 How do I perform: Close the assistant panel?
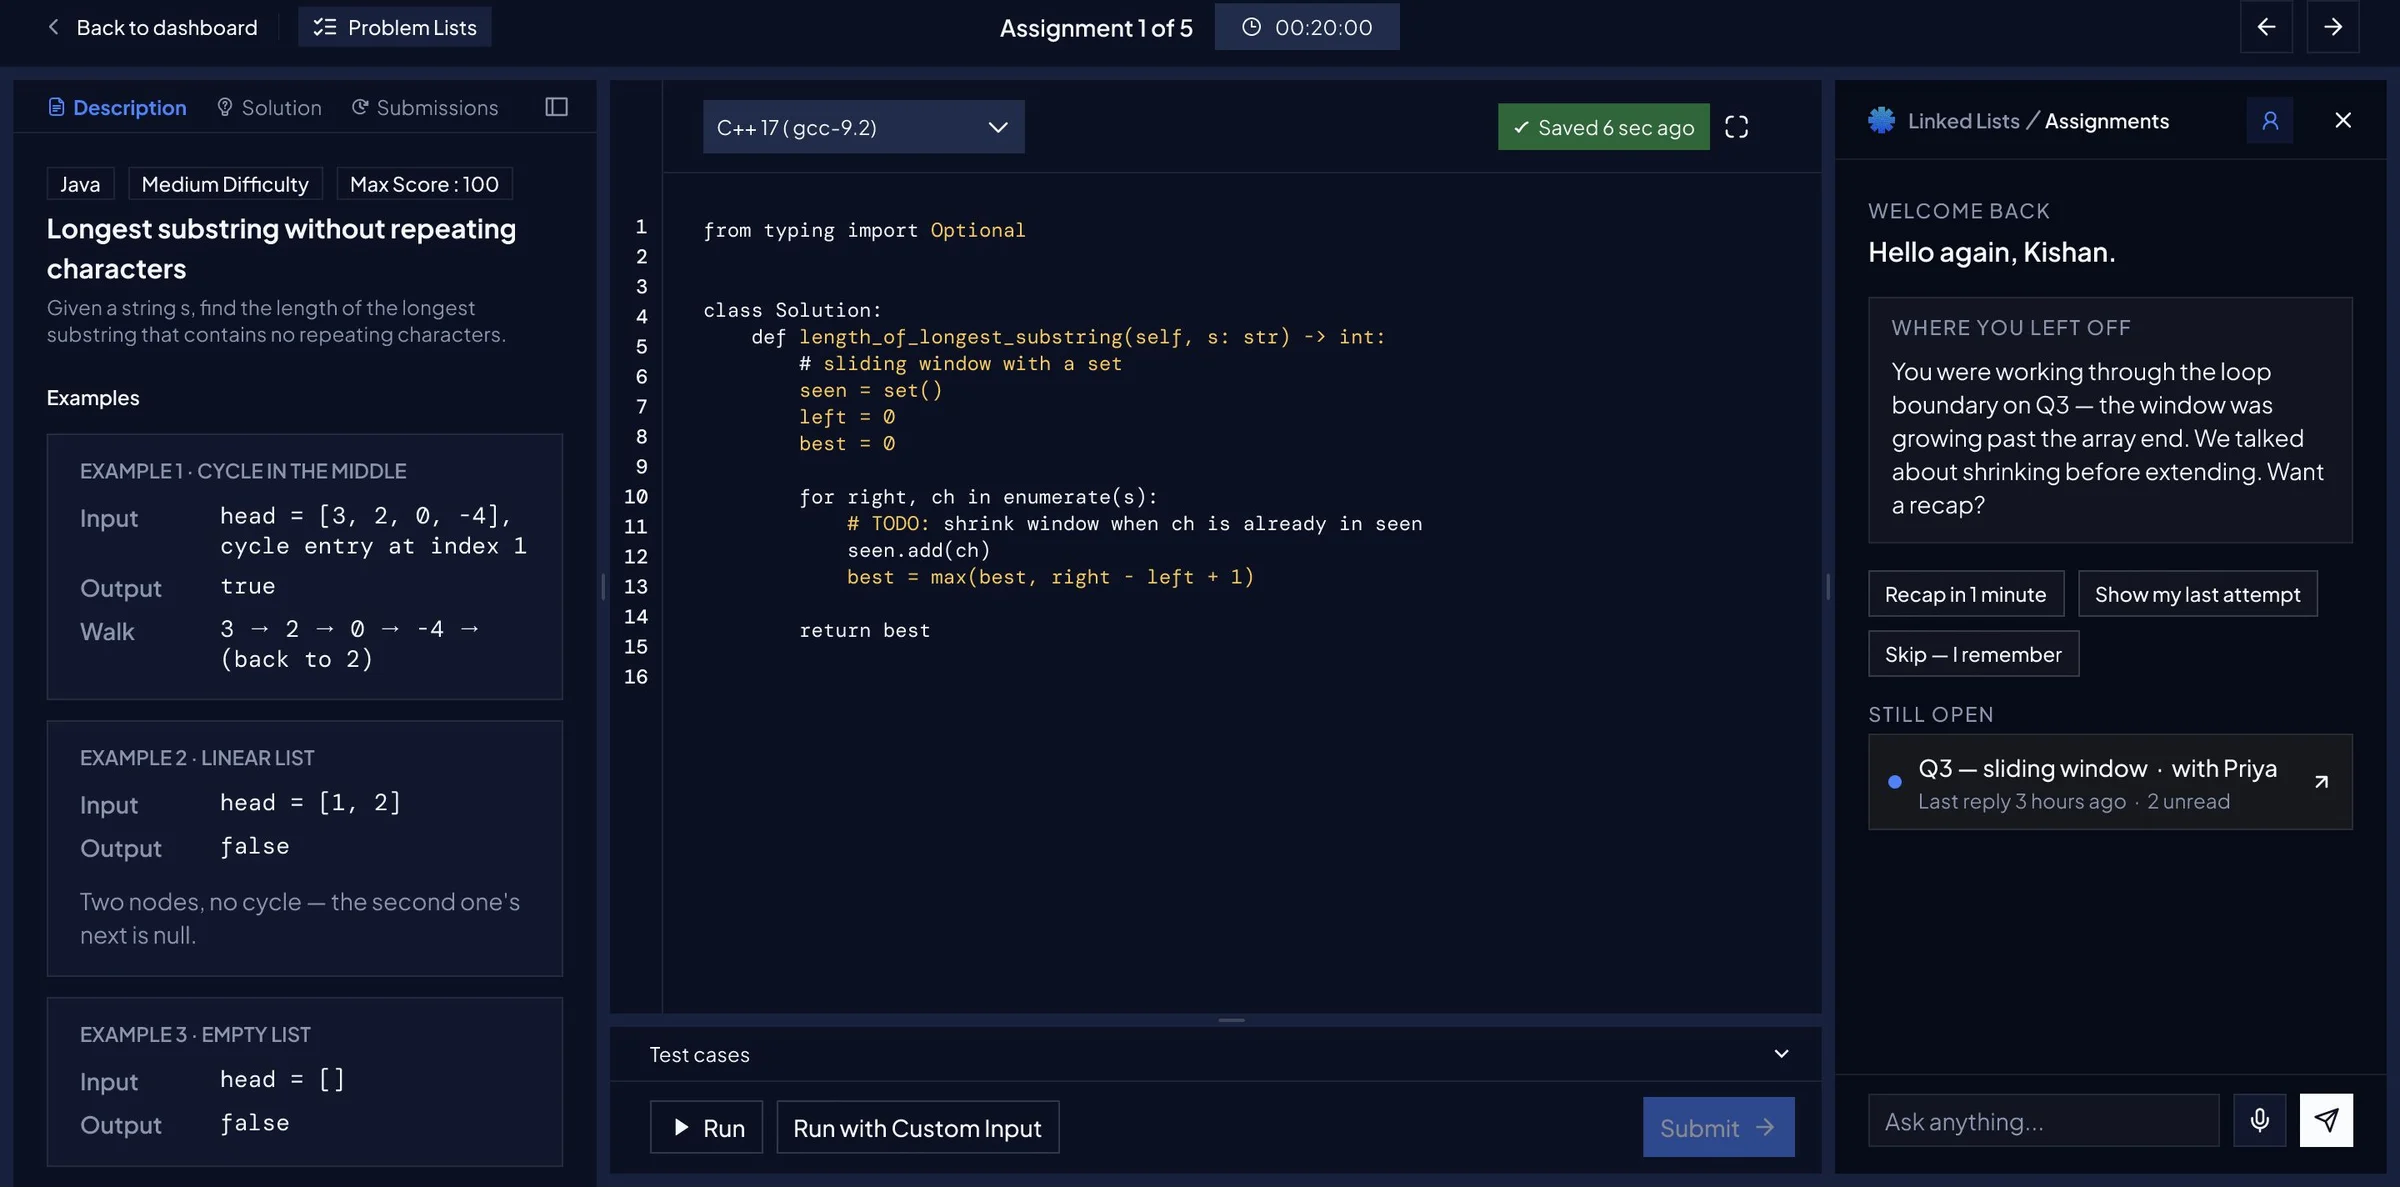tap(2343, 120)
